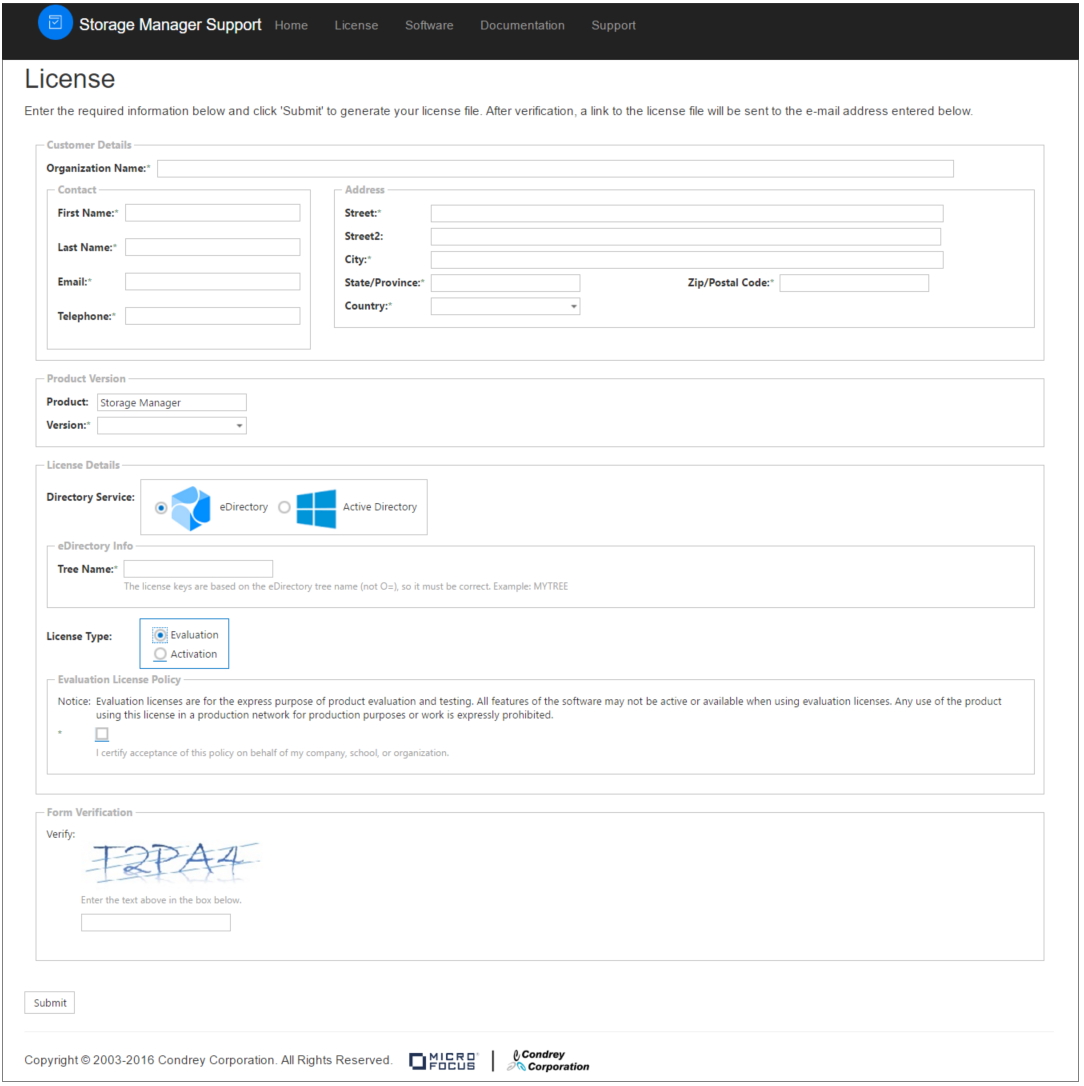Check the policy acceptance checkbox
The width and height of the screenshot is (1084, 1086).
click(x=102, y=734)
